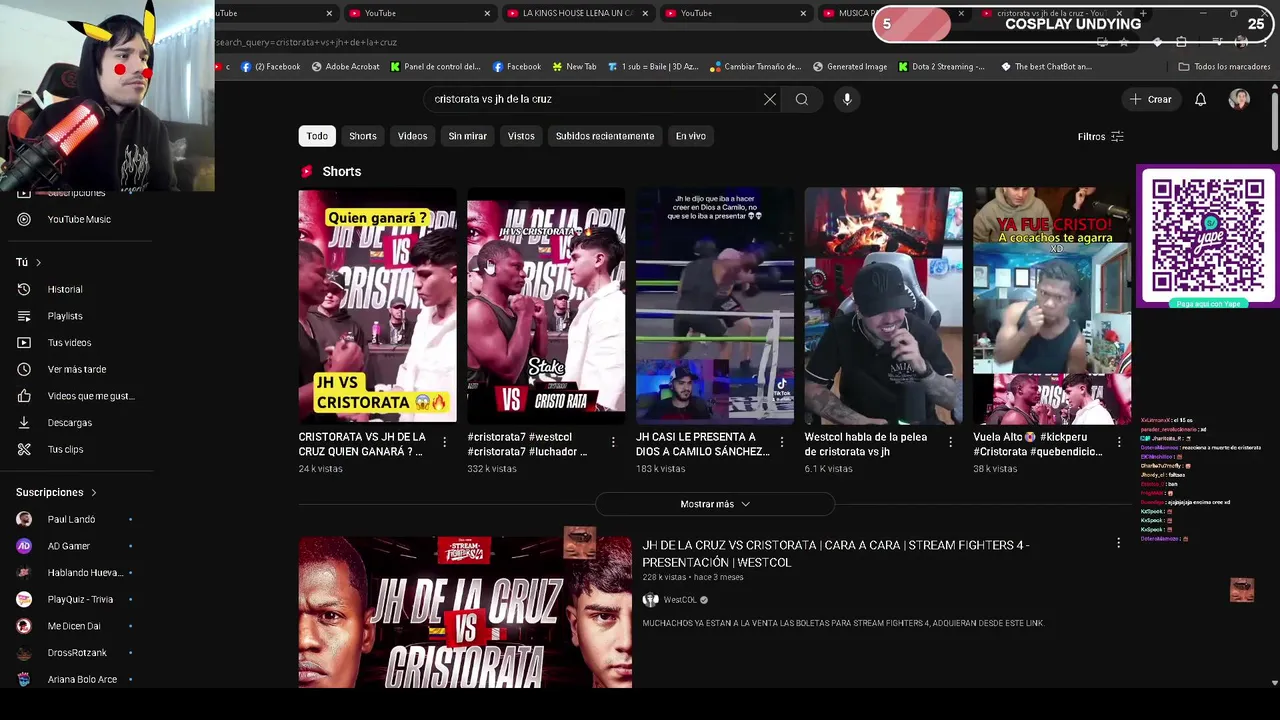Open the Todos los marcadores folder

coord(1224,67)
